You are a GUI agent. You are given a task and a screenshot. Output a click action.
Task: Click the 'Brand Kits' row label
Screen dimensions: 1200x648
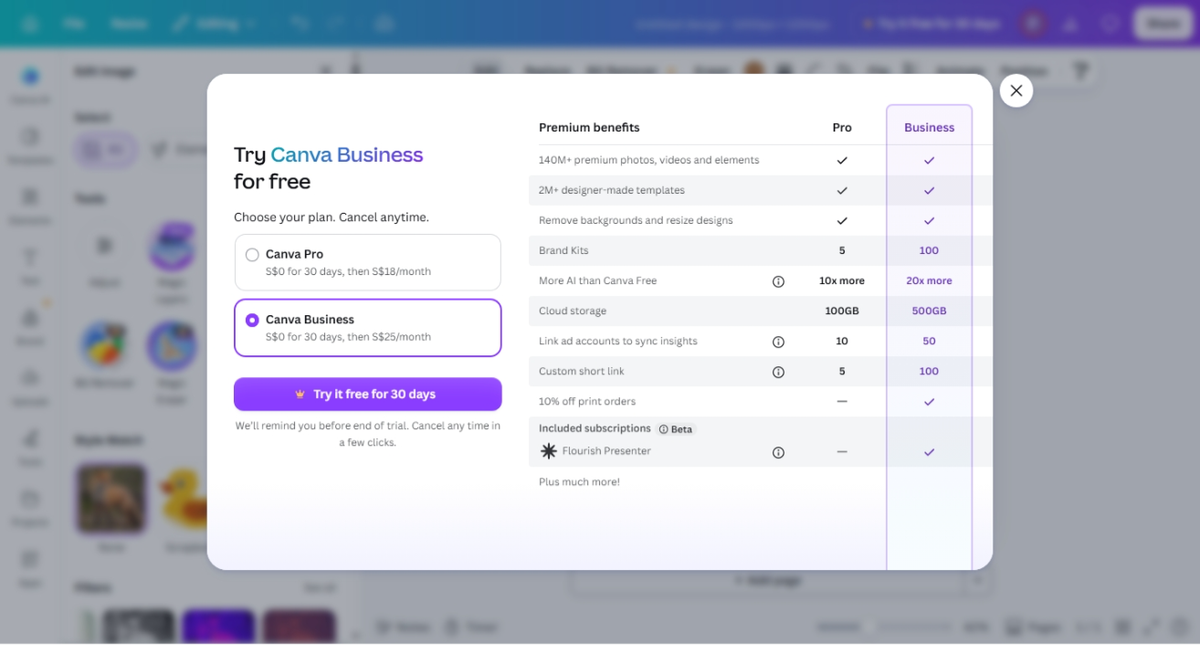point(564,250)
